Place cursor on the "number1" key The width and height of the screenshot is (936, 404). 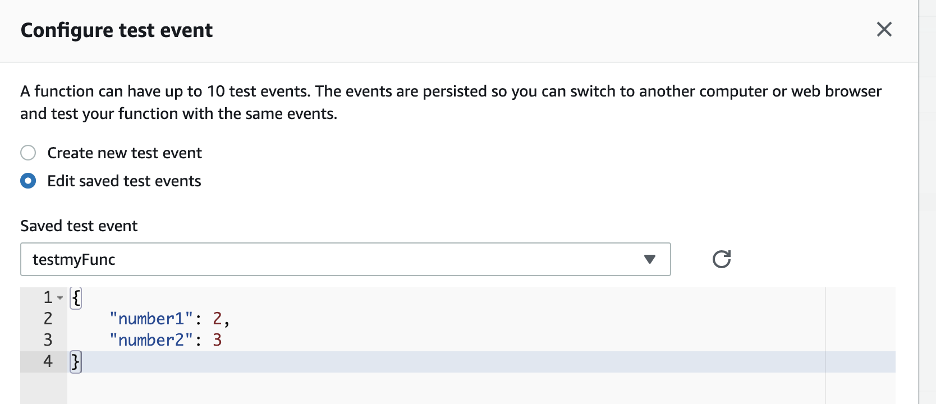[x=152, y=319]
